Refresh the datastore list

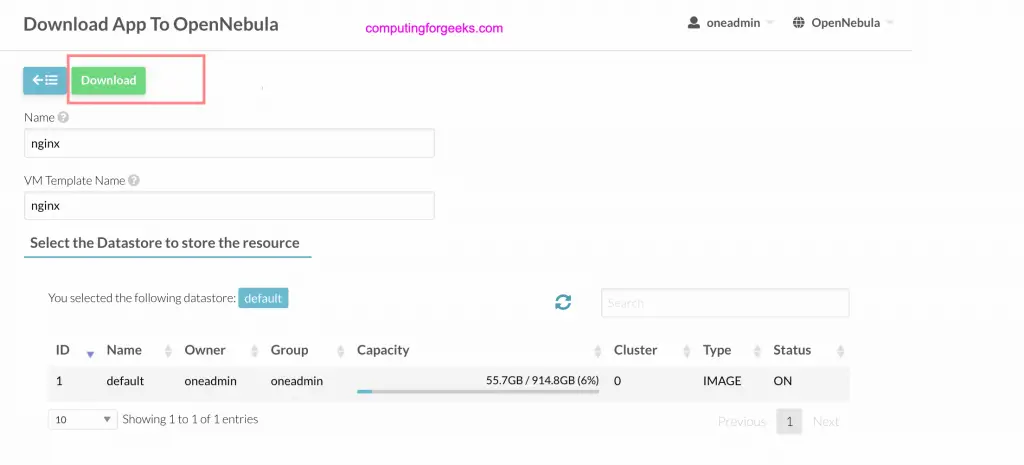[563, 302]
